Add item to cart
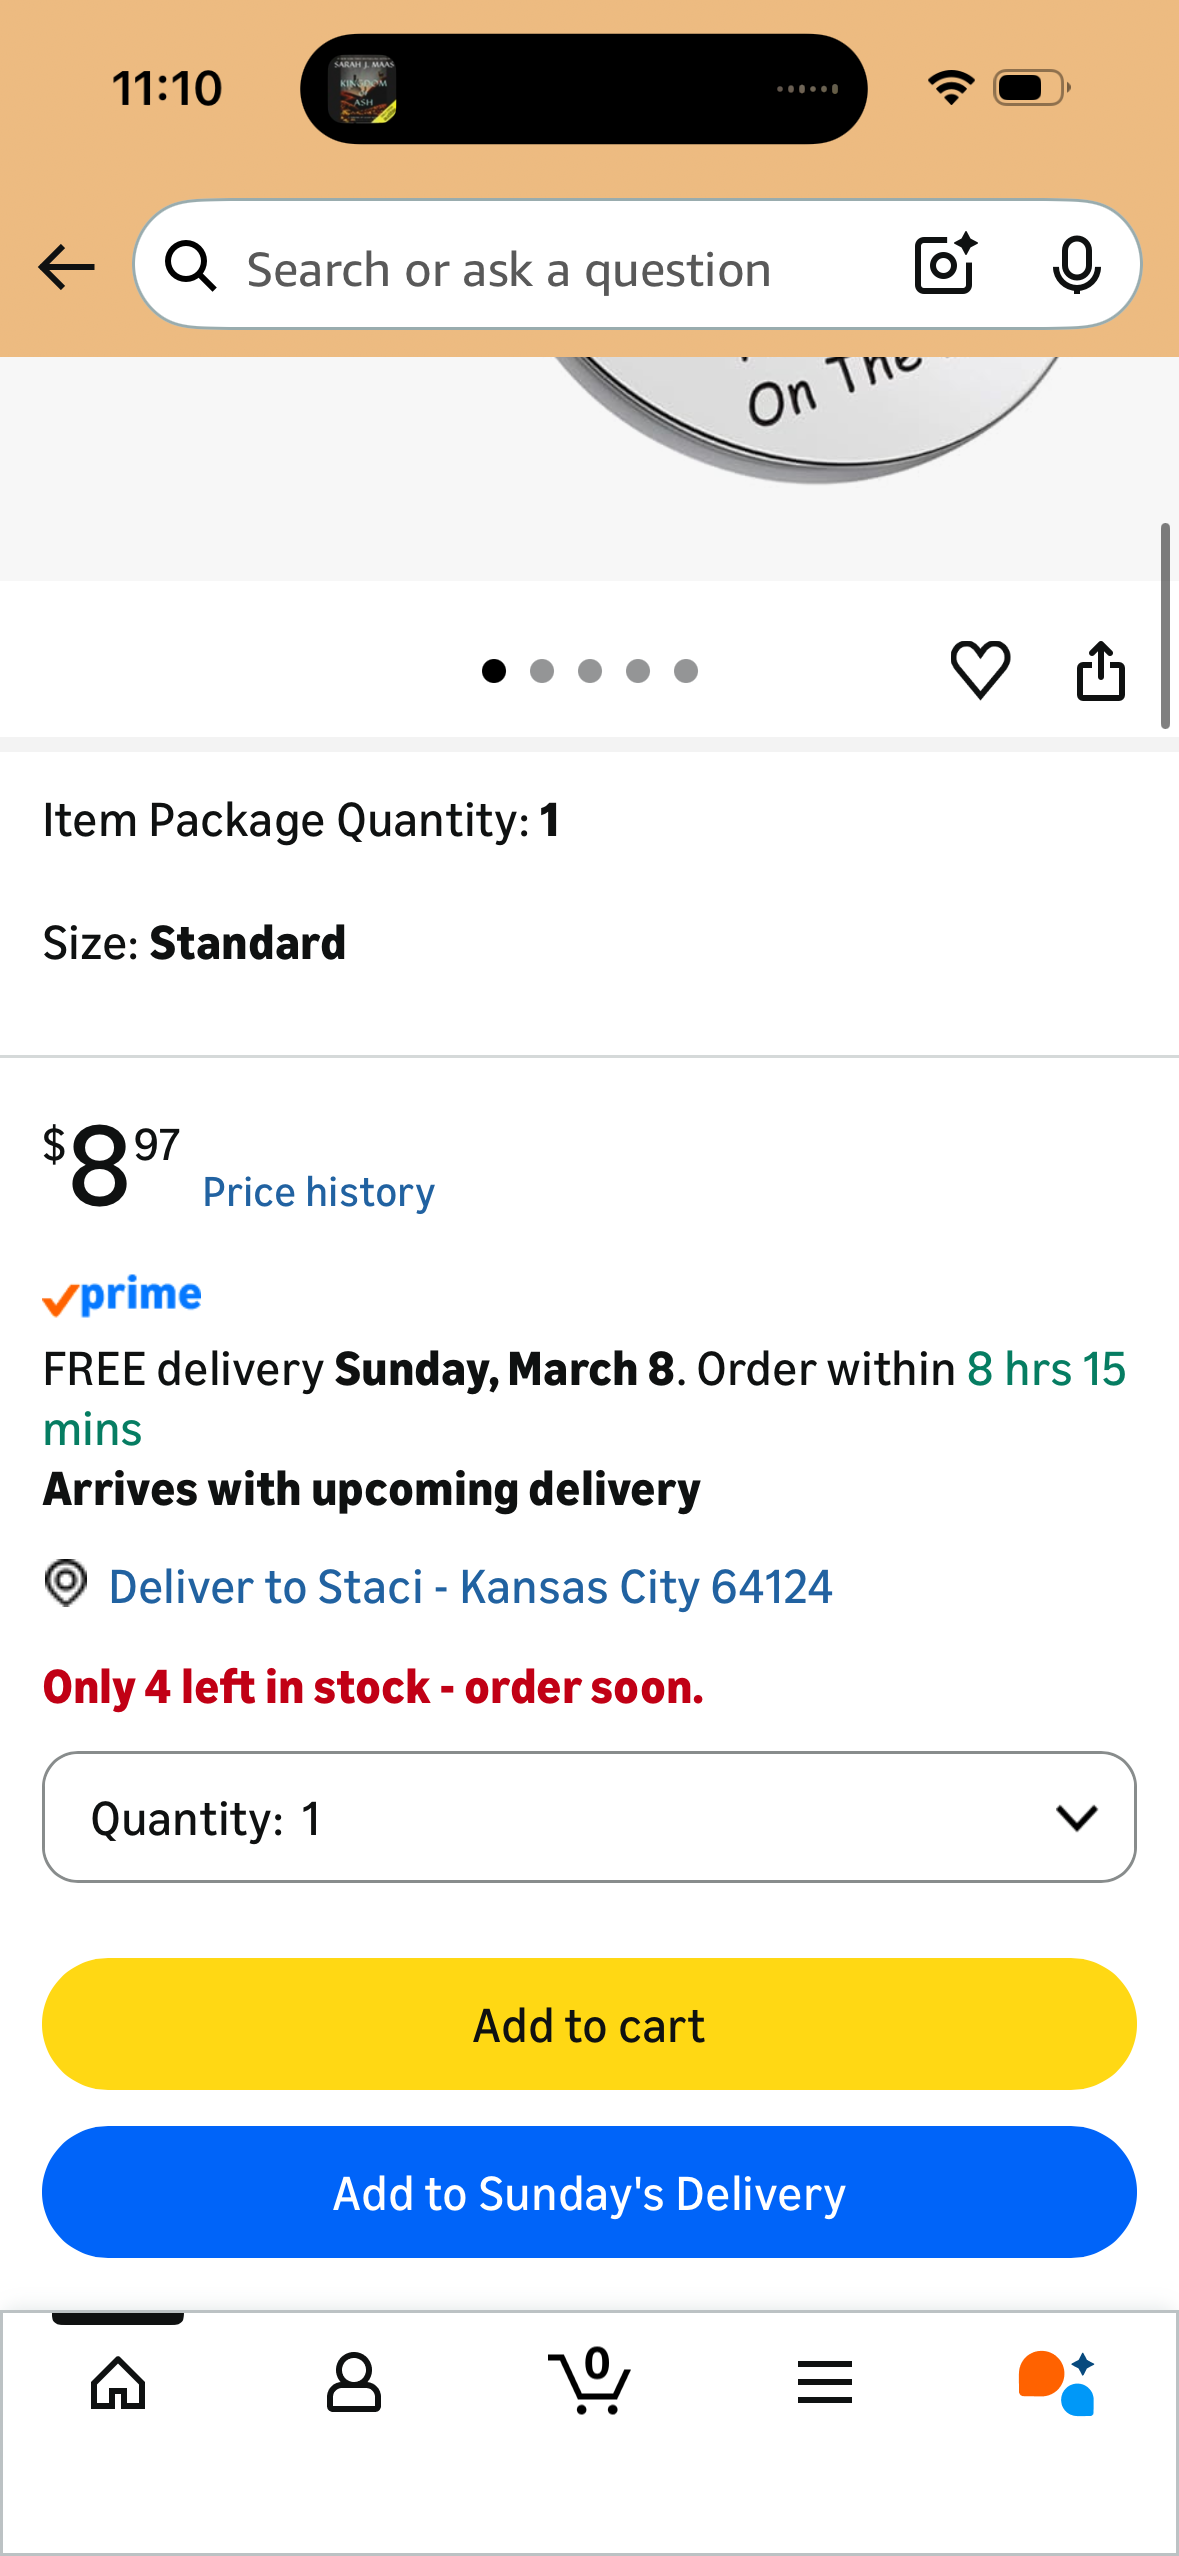The width and height of the screenshot is (1179, 2556). [589, 2024]
